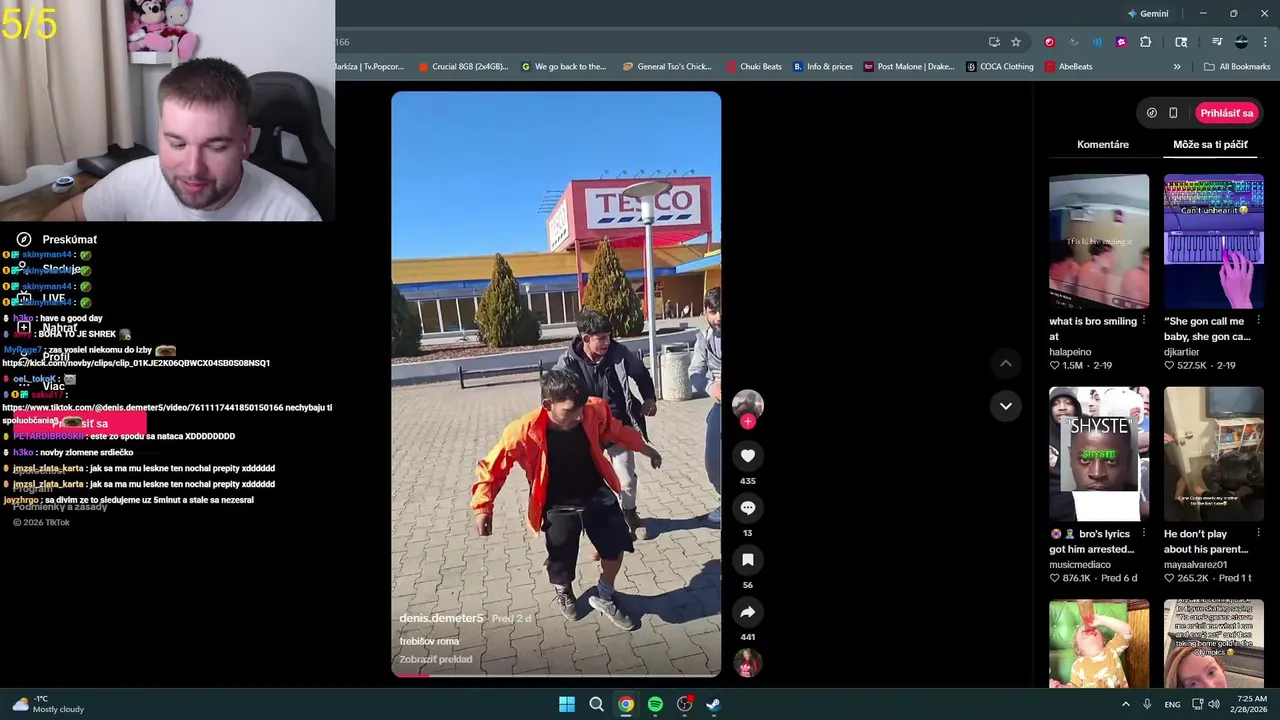Open 'He don't play about his parent' thumbnail
1280x720 pixels.
click(x=1214, y=454)
